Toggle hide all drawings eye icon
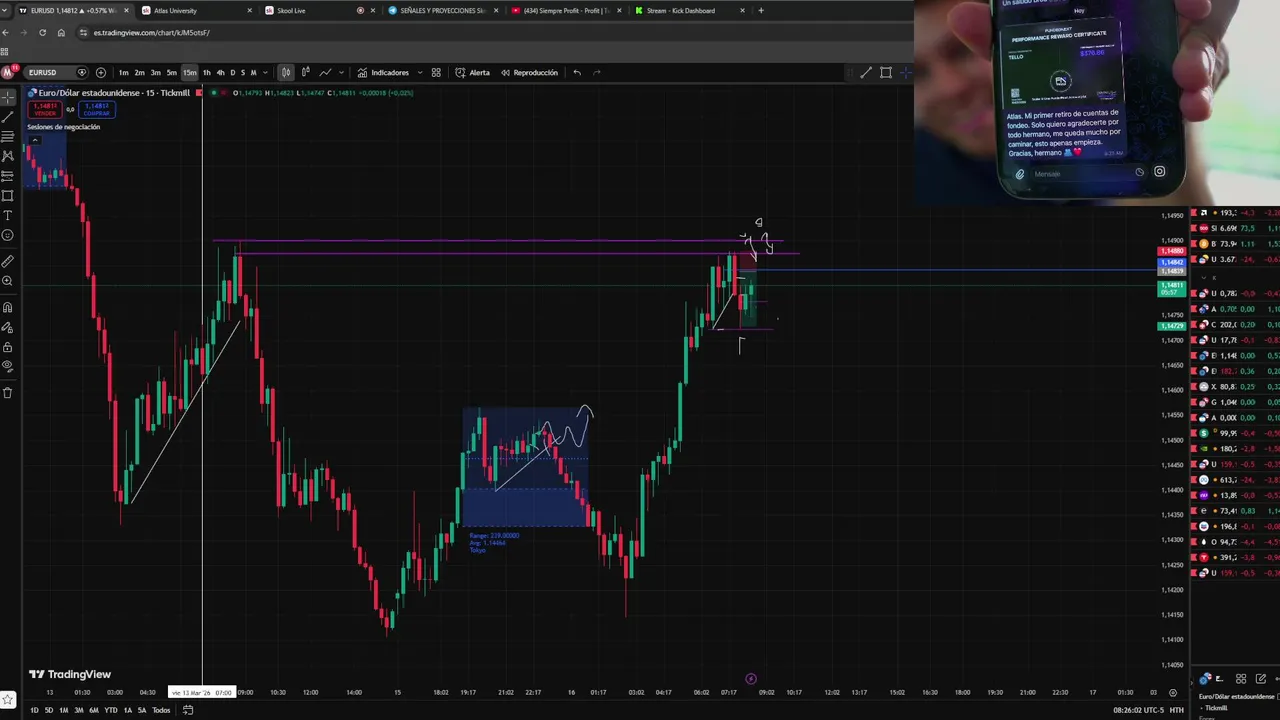The image size is (1280, 720). coord(7,366)
